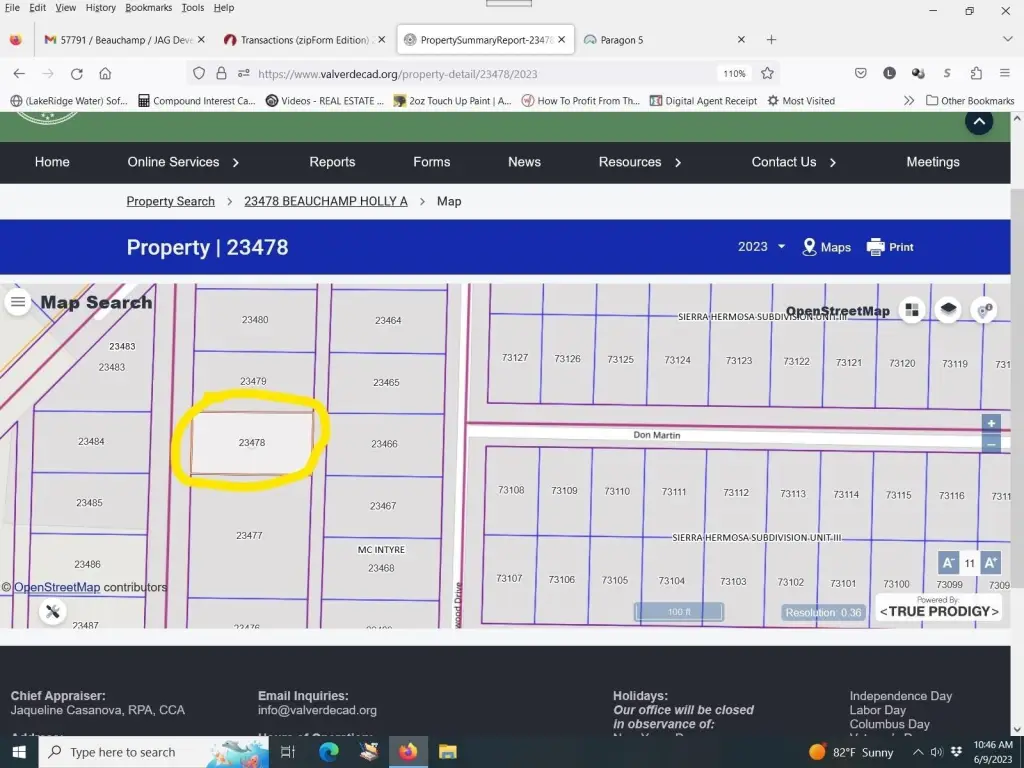Viewport: 1024px width, 768px height.
Task: Open the Bookmarks menu in Firefox
Action: pos(148,7)
